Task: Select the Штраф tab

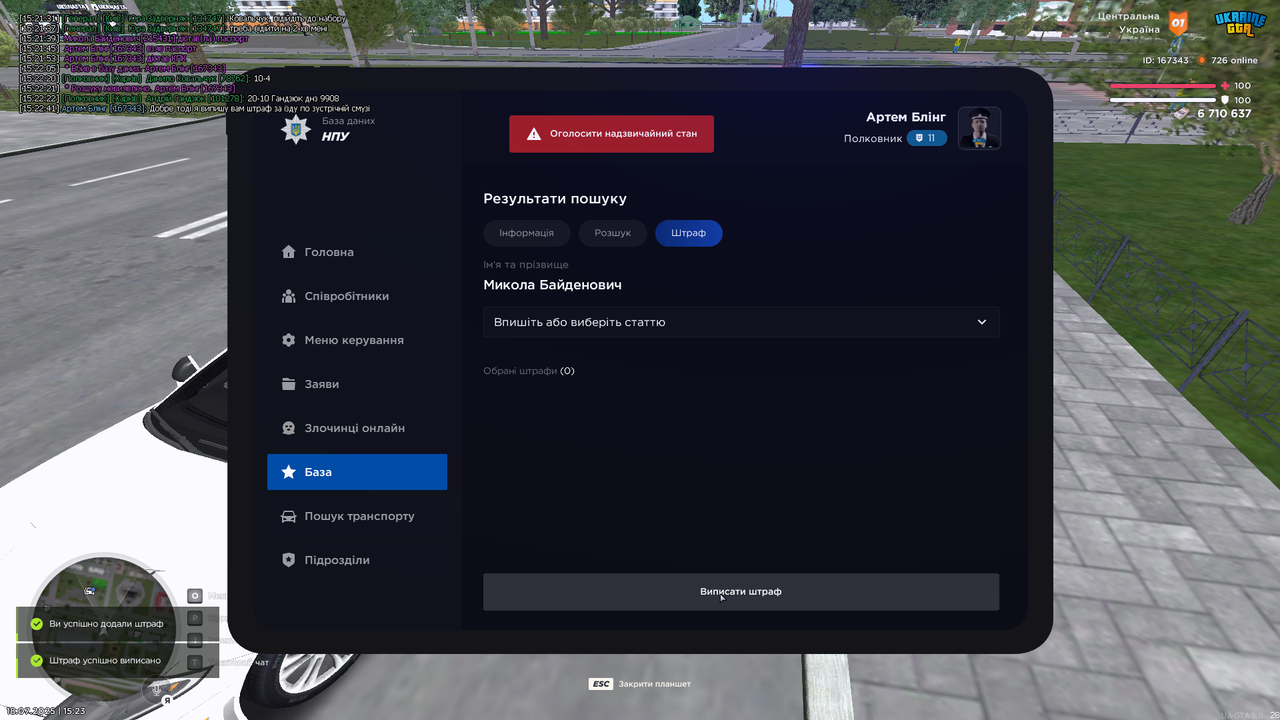Action: [689, 233]
